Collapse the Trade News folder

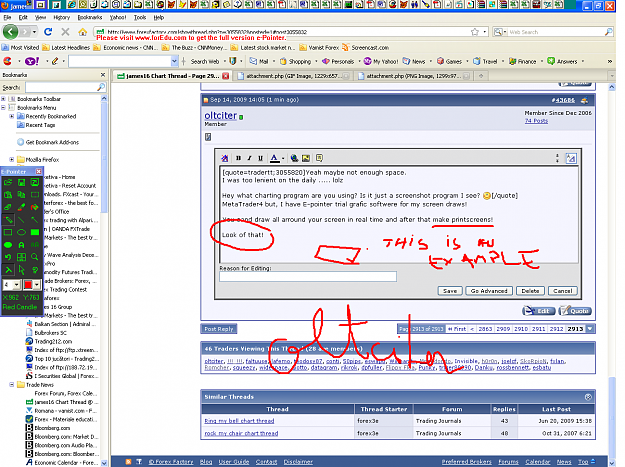[12, 385]
